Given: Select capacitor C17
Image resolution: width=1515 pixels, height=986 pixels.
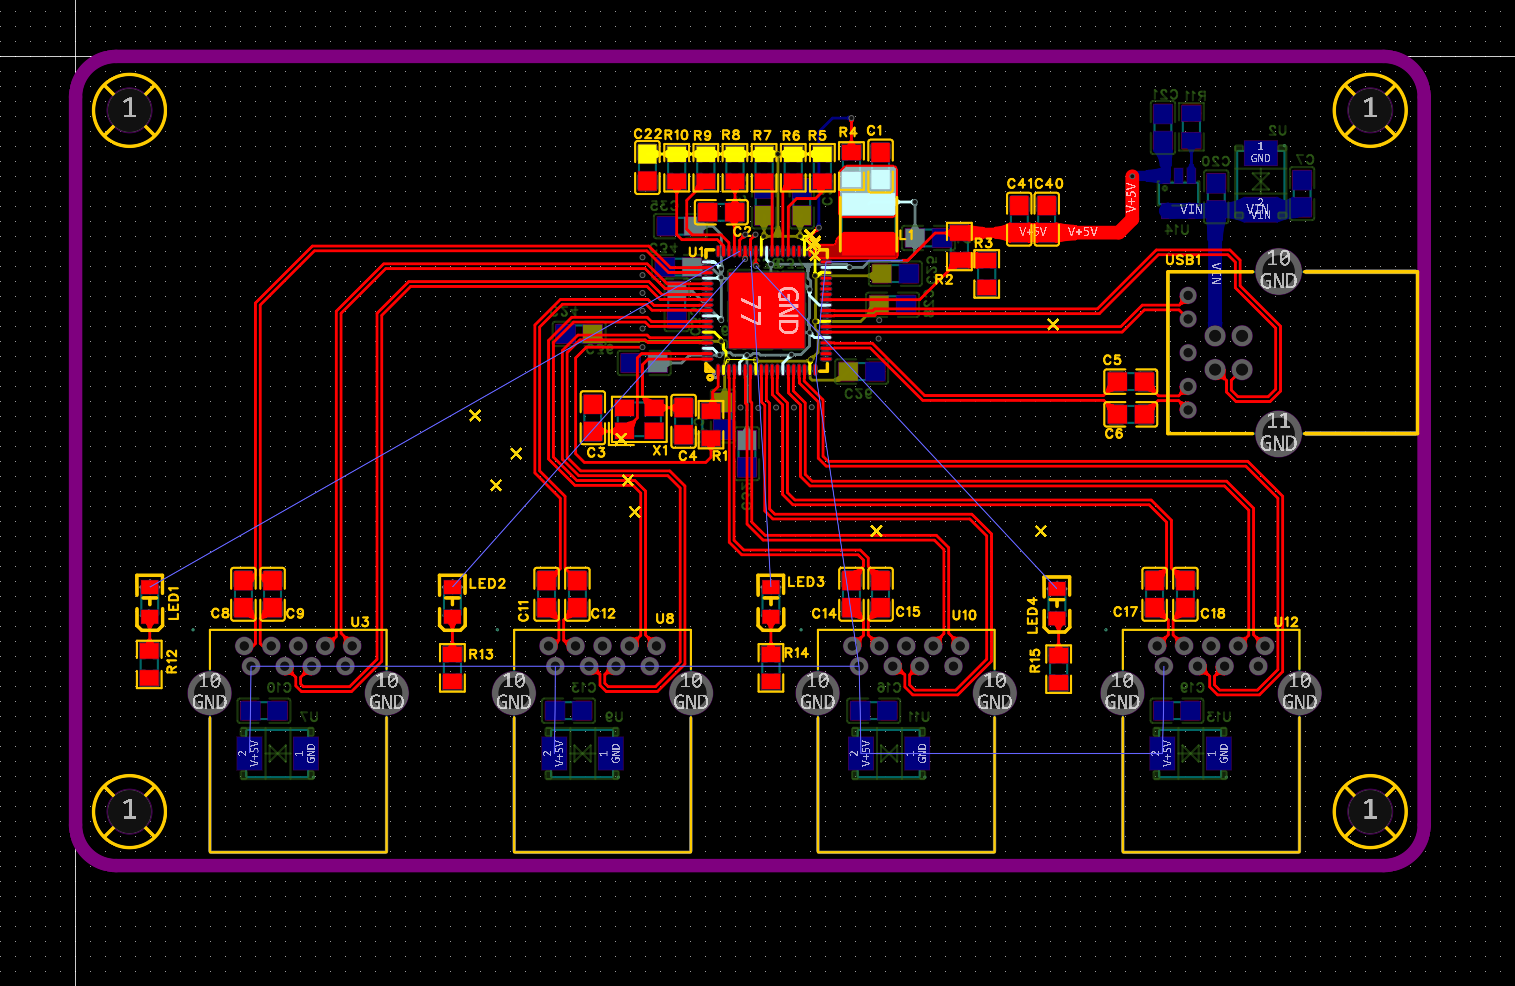Looking at the screenshot, I should [x=1155, y=594].
